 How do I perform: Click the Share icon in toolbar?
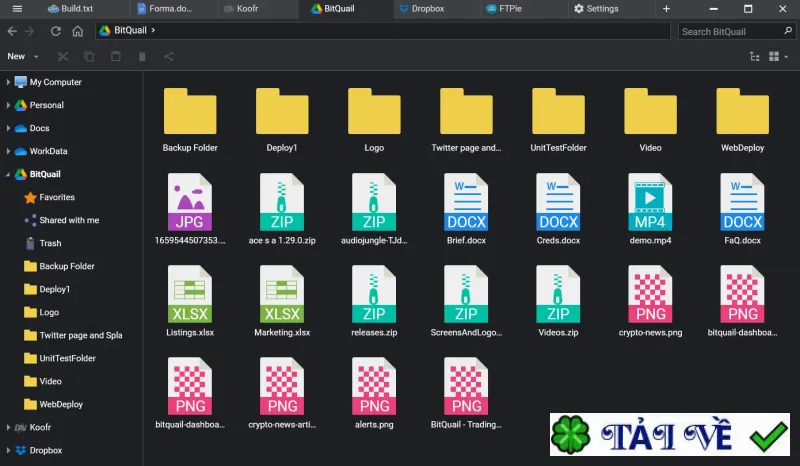point(169,57)
